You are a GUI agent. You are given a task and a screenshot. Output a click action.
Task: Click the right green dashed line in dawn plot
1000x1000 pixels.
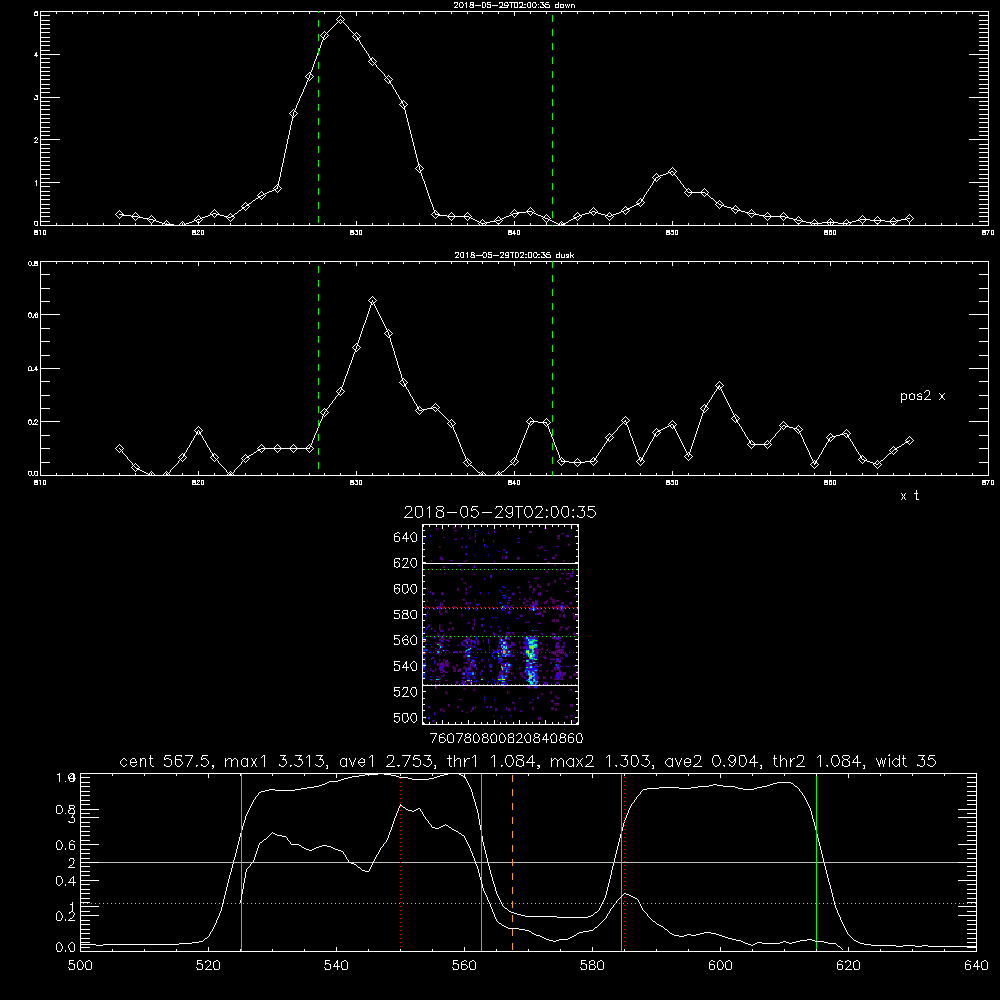tap(552, 118)
